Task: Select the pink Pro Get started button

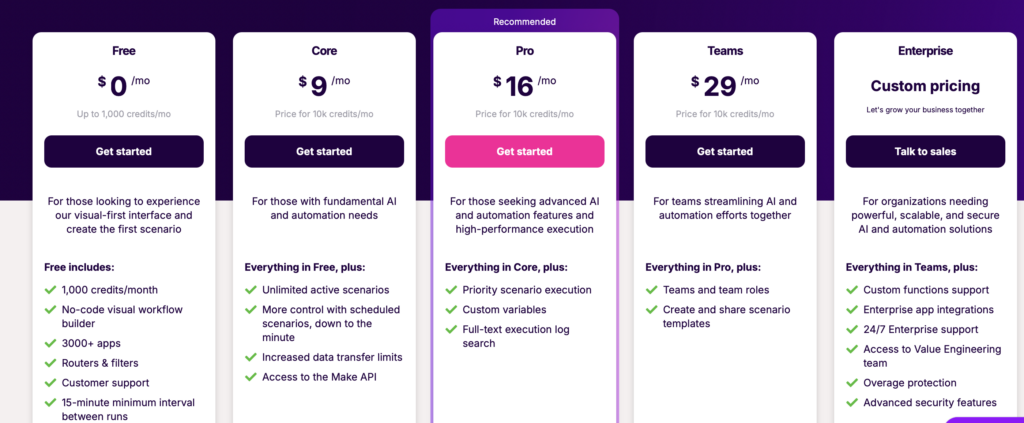Action: click(x=524, y=151)
